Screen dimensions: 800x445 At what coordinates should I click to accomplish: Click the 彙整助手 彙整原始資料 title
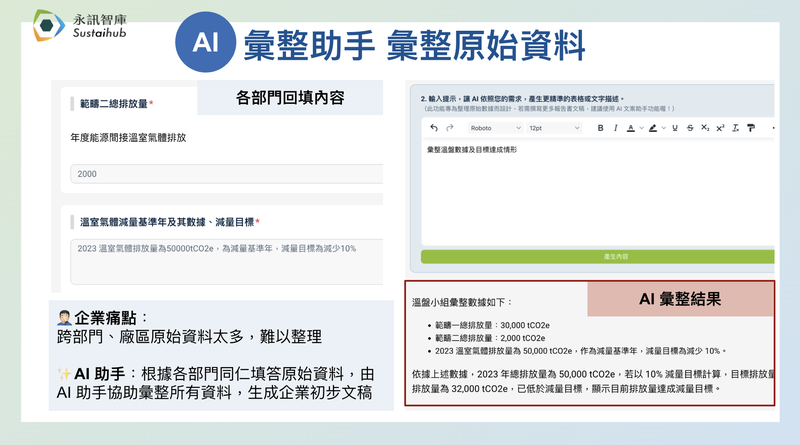[414, 46]
